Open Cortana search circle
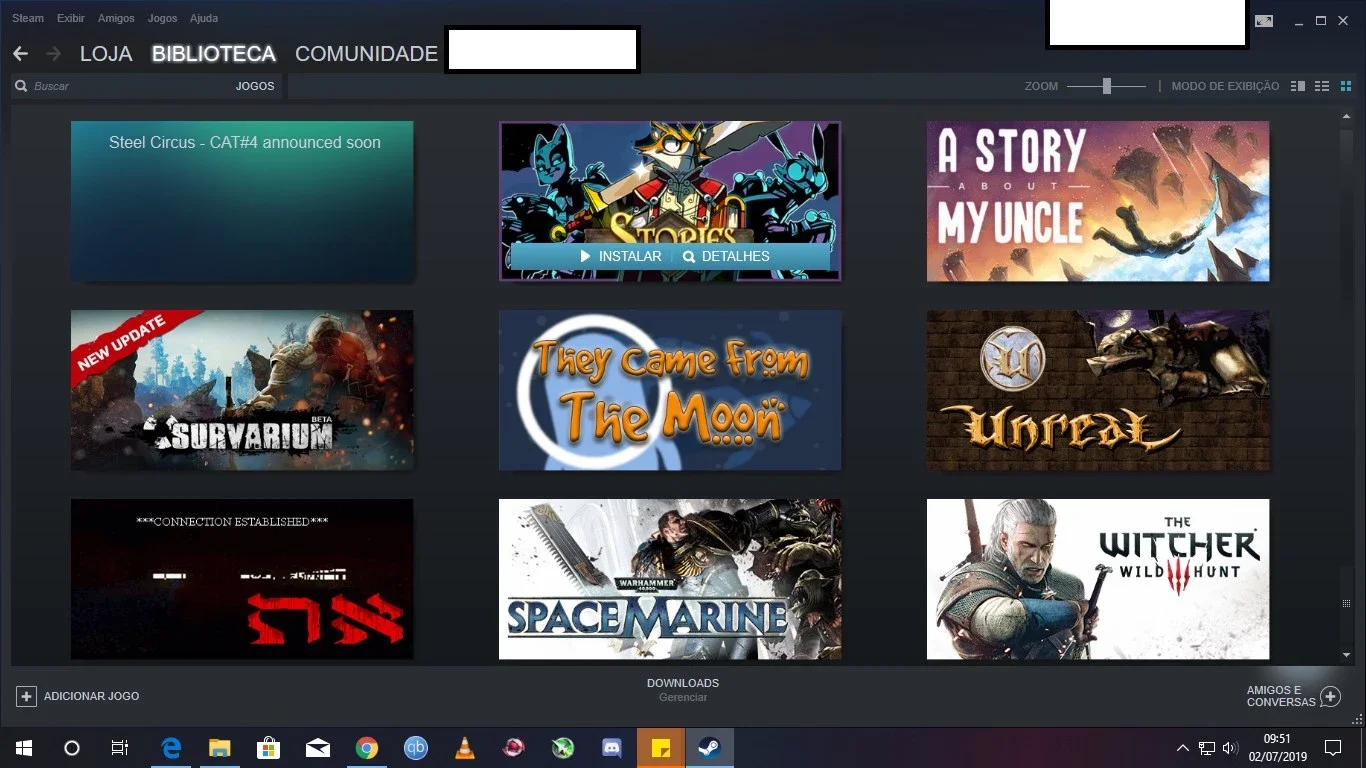This screenshot has width=1366, height=768. [71, 748]
